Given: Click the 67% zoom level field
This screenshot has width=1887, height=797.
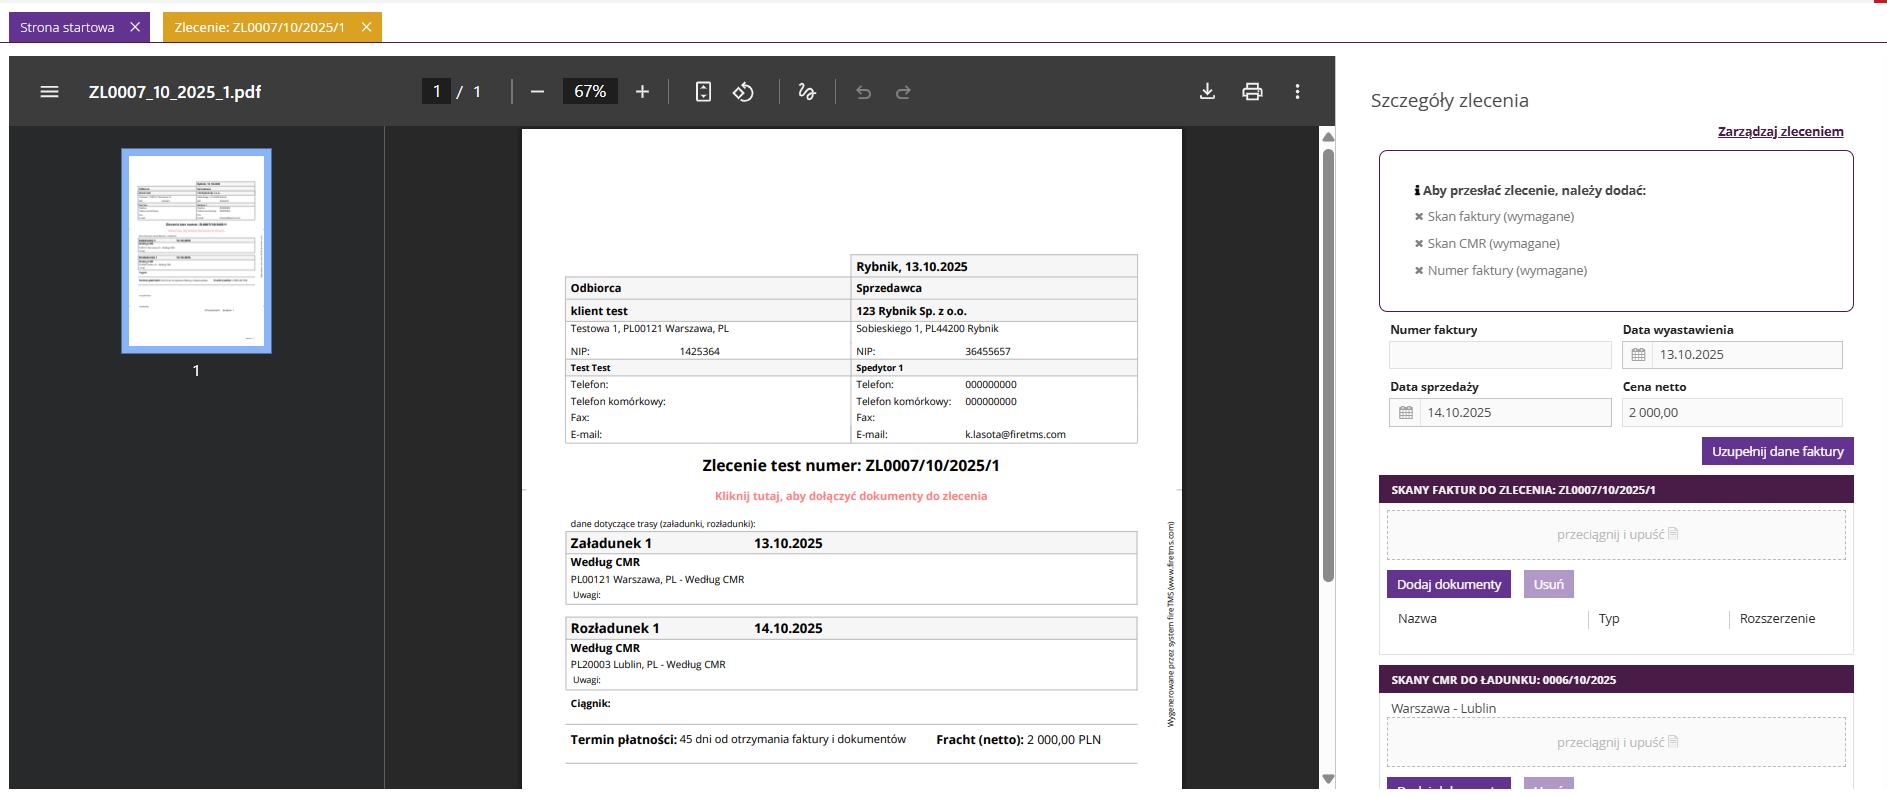Looking at the screenshot, I should [x=590, y=92].
